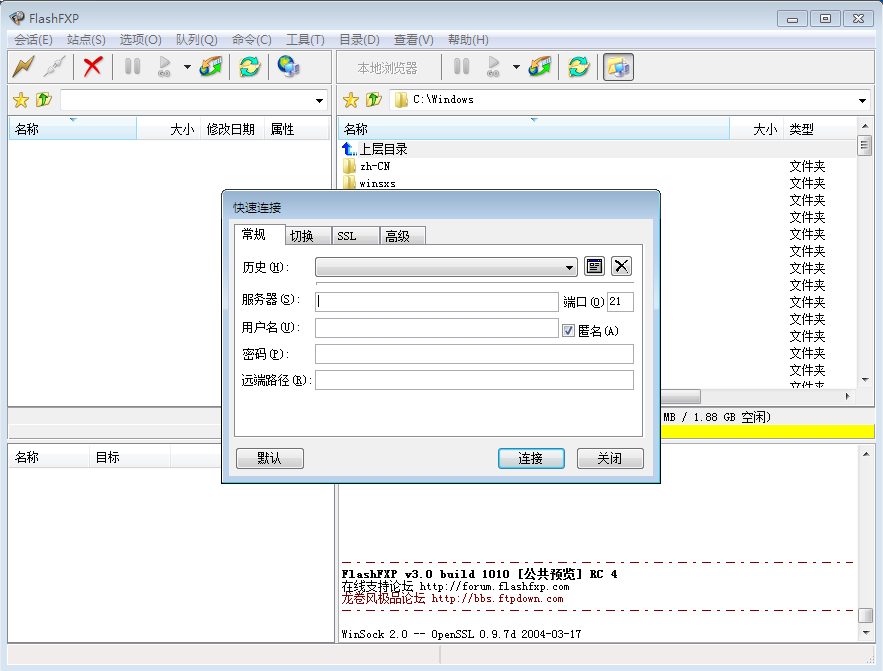Viewport: 883px width, 671px height.
Task: Open the 工具(T) menu
Action: (x=305, y=40)
